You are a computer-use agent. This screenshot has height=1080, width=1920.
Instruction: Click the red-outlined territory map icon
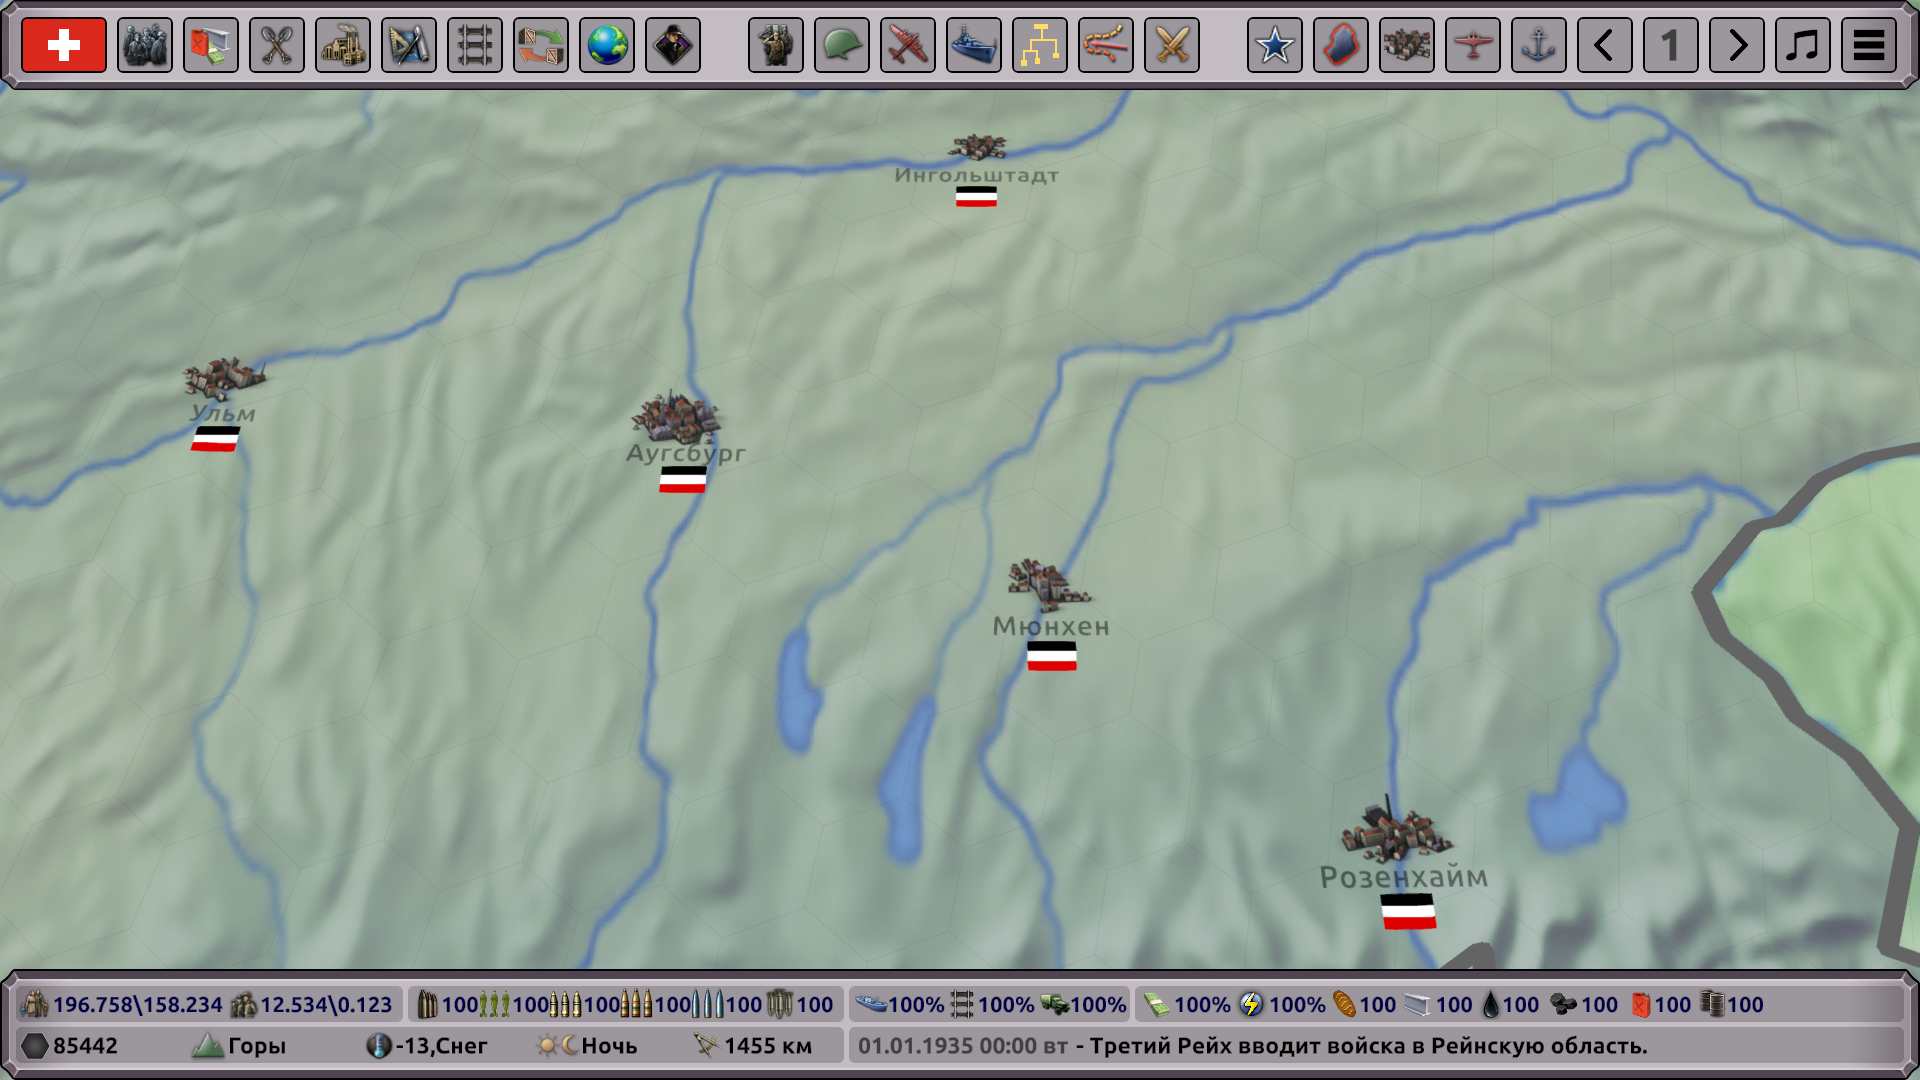coord(1341,45)
